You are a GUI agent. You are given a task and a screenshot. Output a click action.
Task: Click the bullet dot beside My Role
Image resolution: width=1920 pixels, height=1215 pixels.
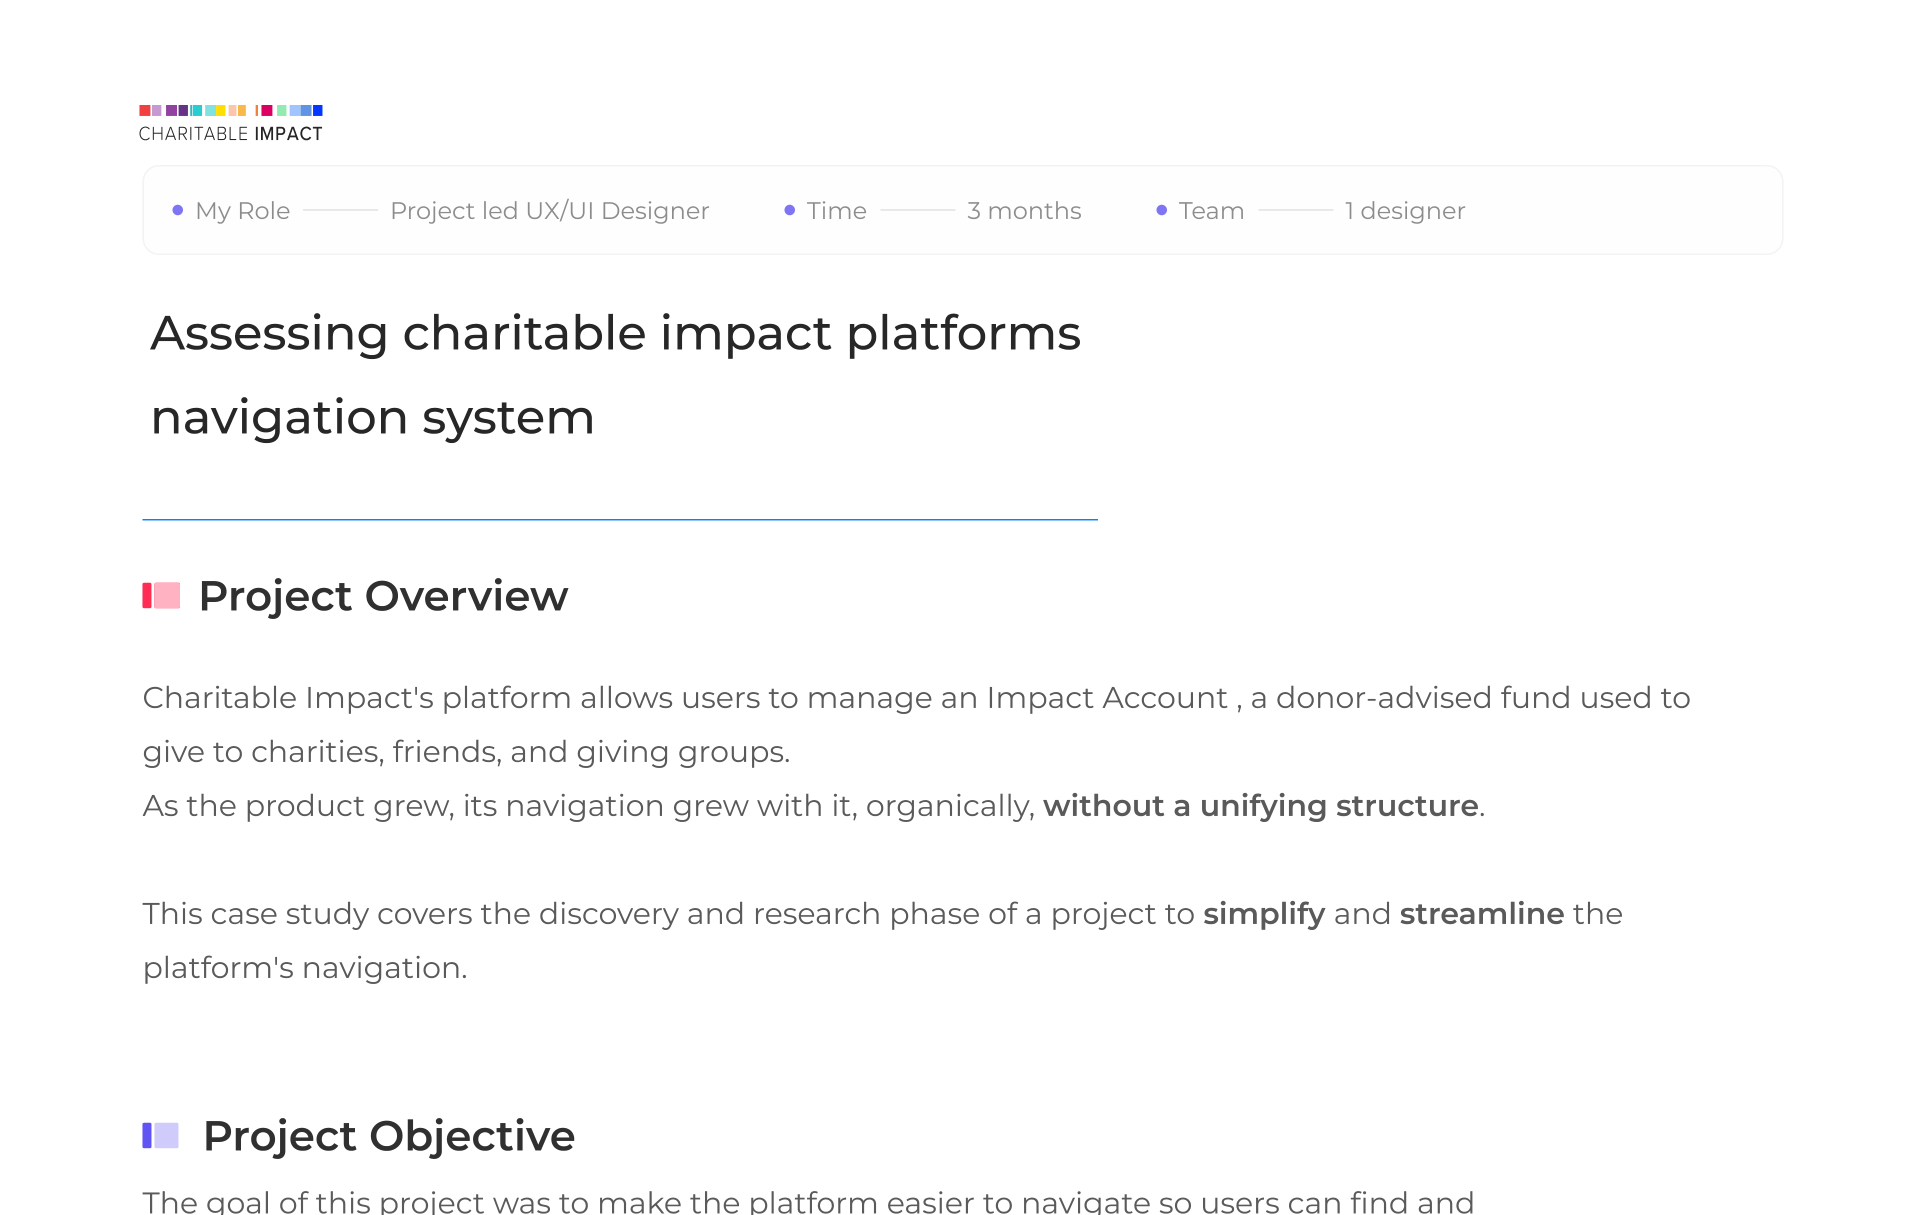(x=178, y=210)
